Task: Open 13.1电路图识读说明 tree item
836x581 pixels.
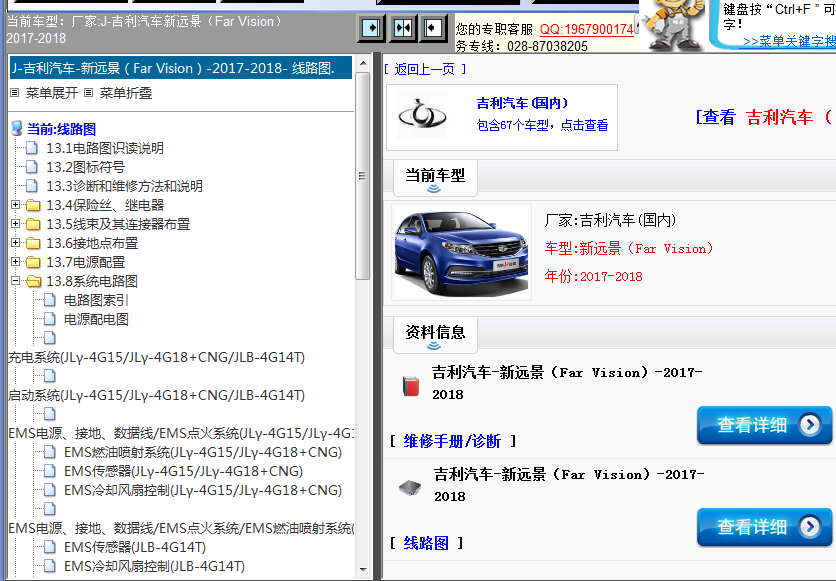Action: (x=105, y=148)
